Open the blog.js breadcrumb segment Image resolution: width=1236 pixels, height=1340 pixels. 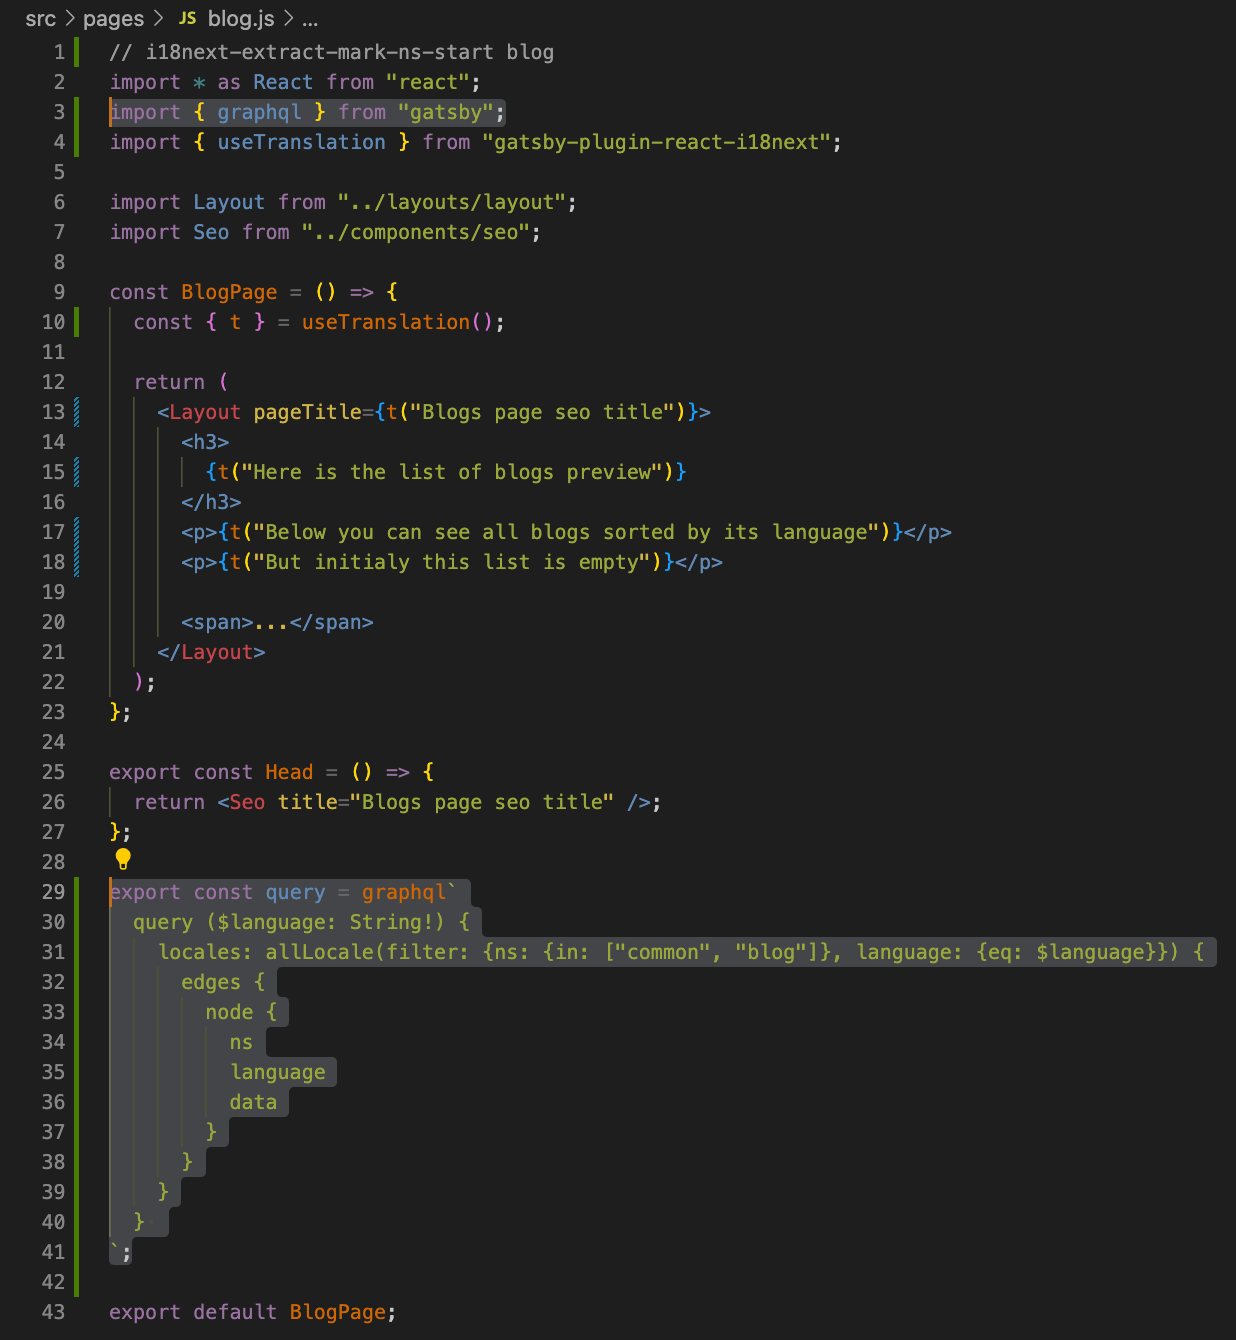tap(241, 19)
